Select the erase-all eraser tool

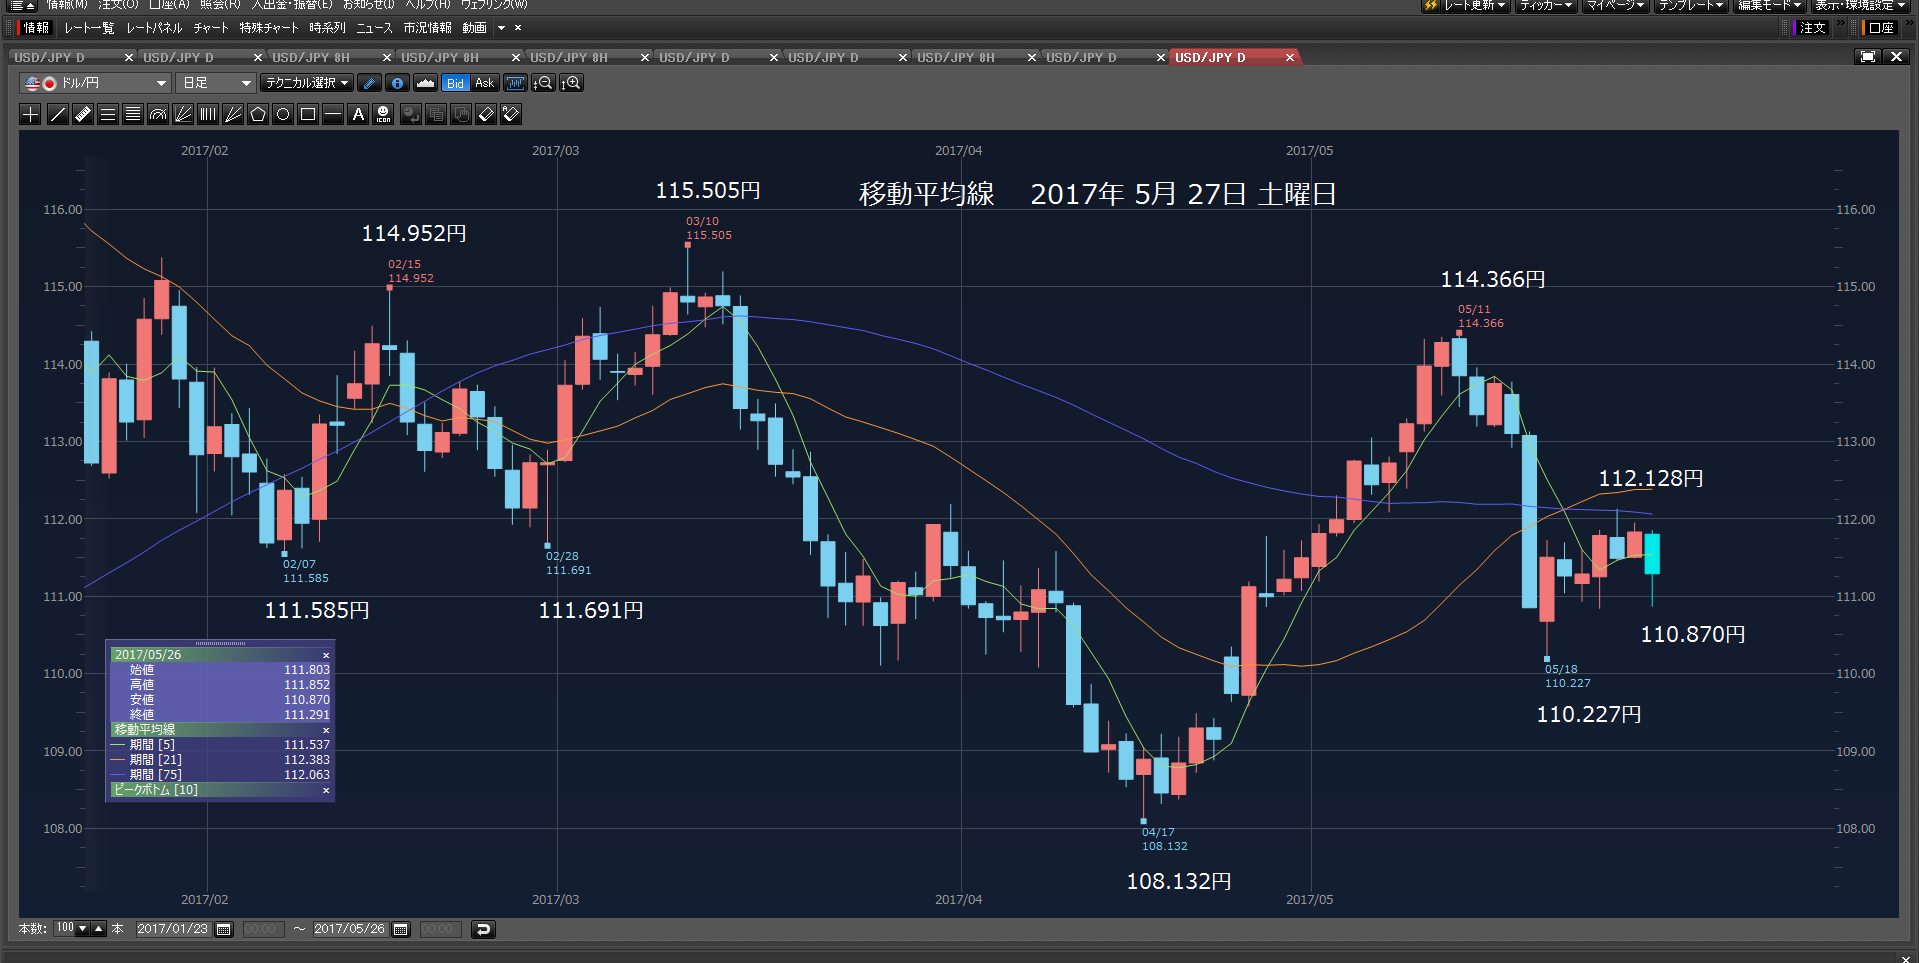[x=511, y=114]
